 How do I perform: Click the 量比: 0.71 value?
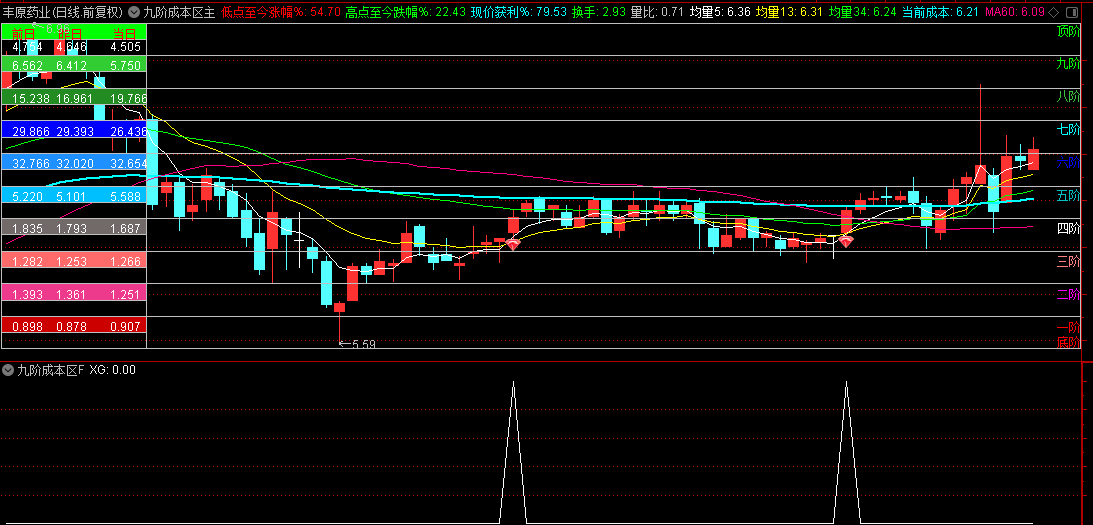pyautogui.click(x=657, y=12)
